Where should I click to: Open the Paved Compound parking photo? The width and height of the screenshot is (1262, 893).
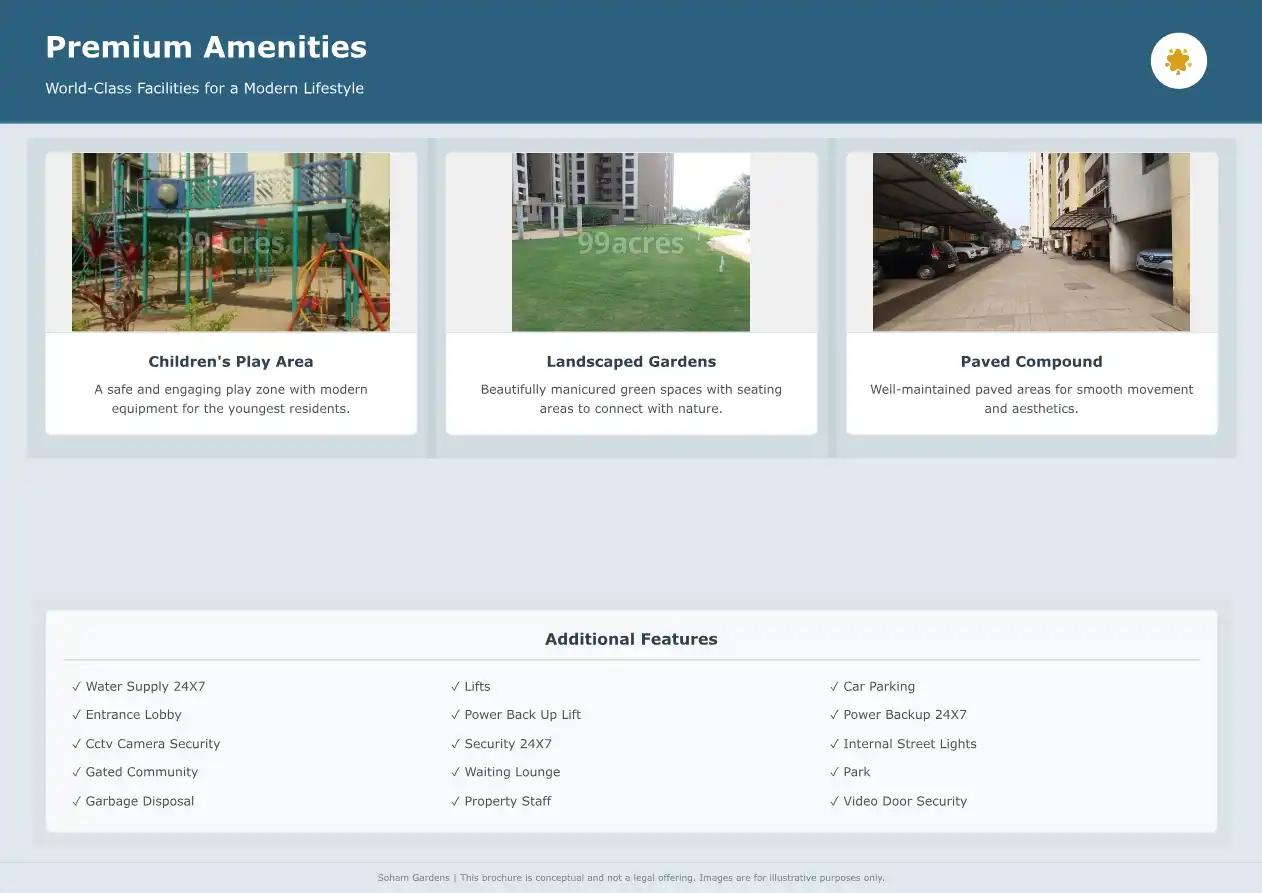1031,242
